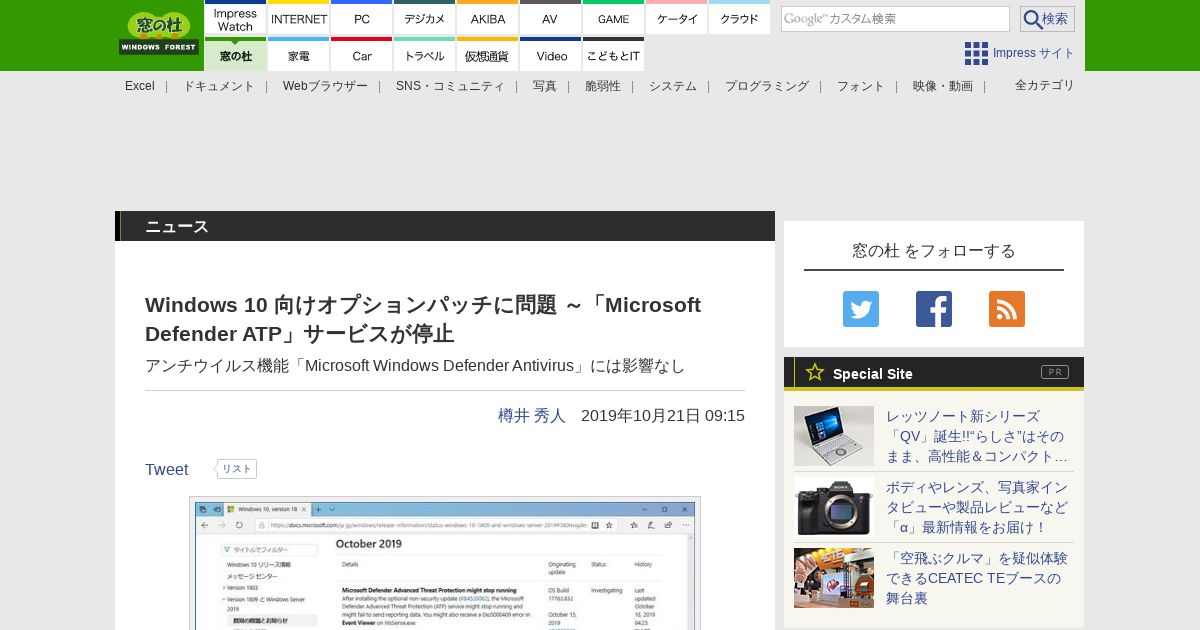Go to the フォント category
The image size is (1200, 630).
point(861,86)
